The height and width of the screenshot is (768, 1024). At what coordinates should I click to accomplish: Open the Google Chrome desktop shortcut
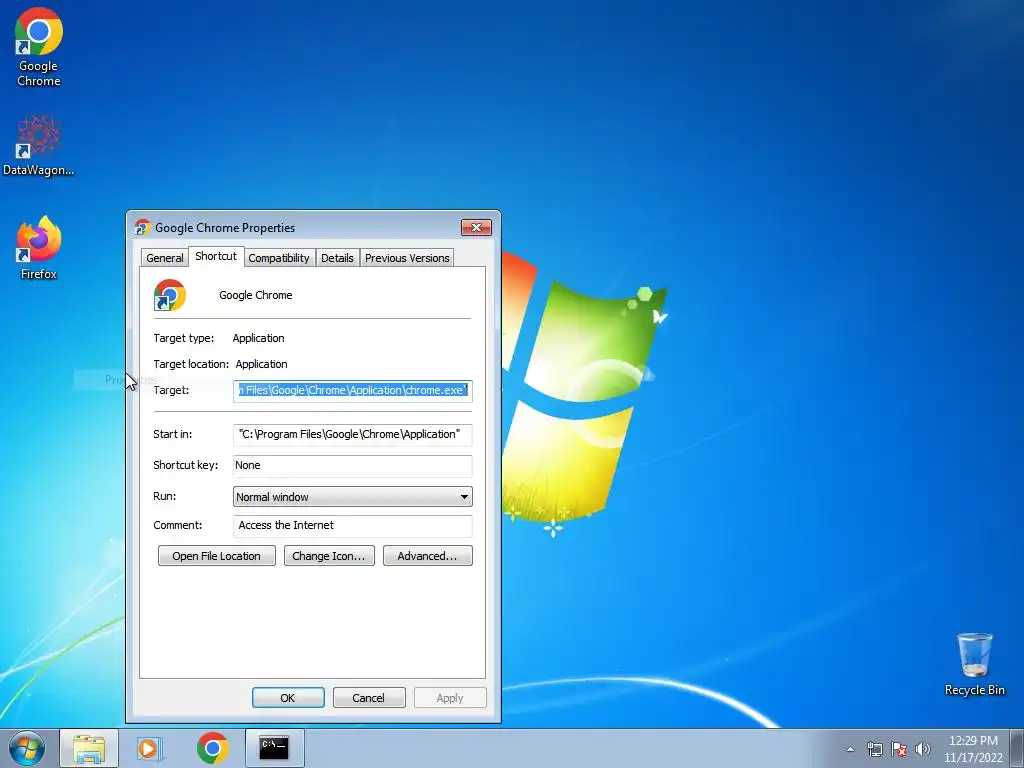click(x=39, y=47)
